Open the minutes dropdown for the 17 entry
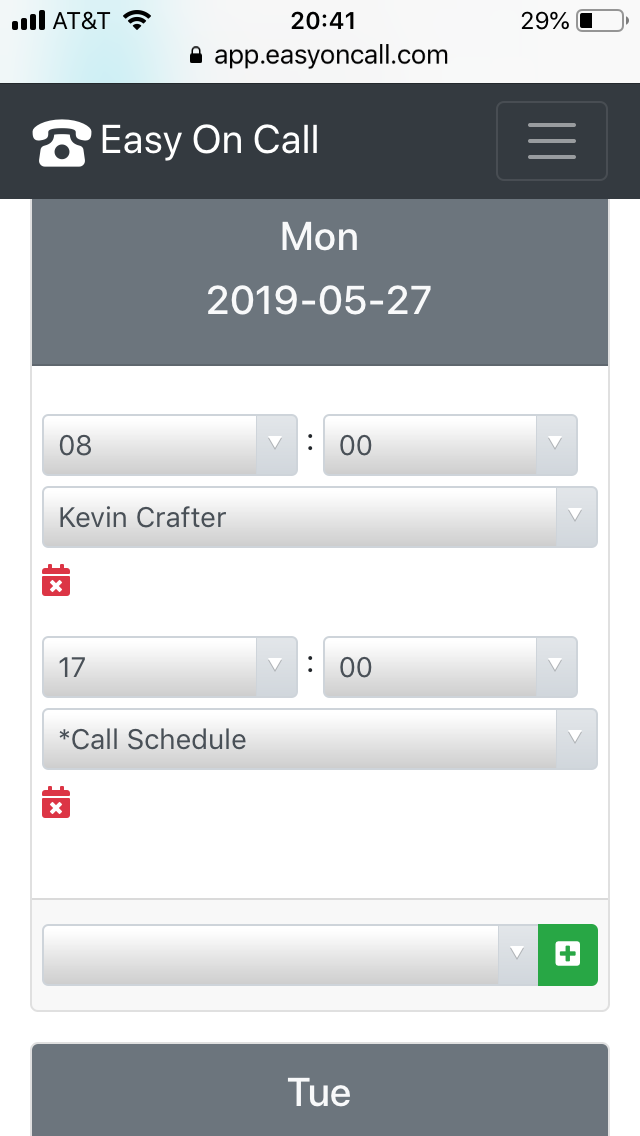Image resolution: width=640 pixels, height=1136 pixels. click(x=450, y=667)
